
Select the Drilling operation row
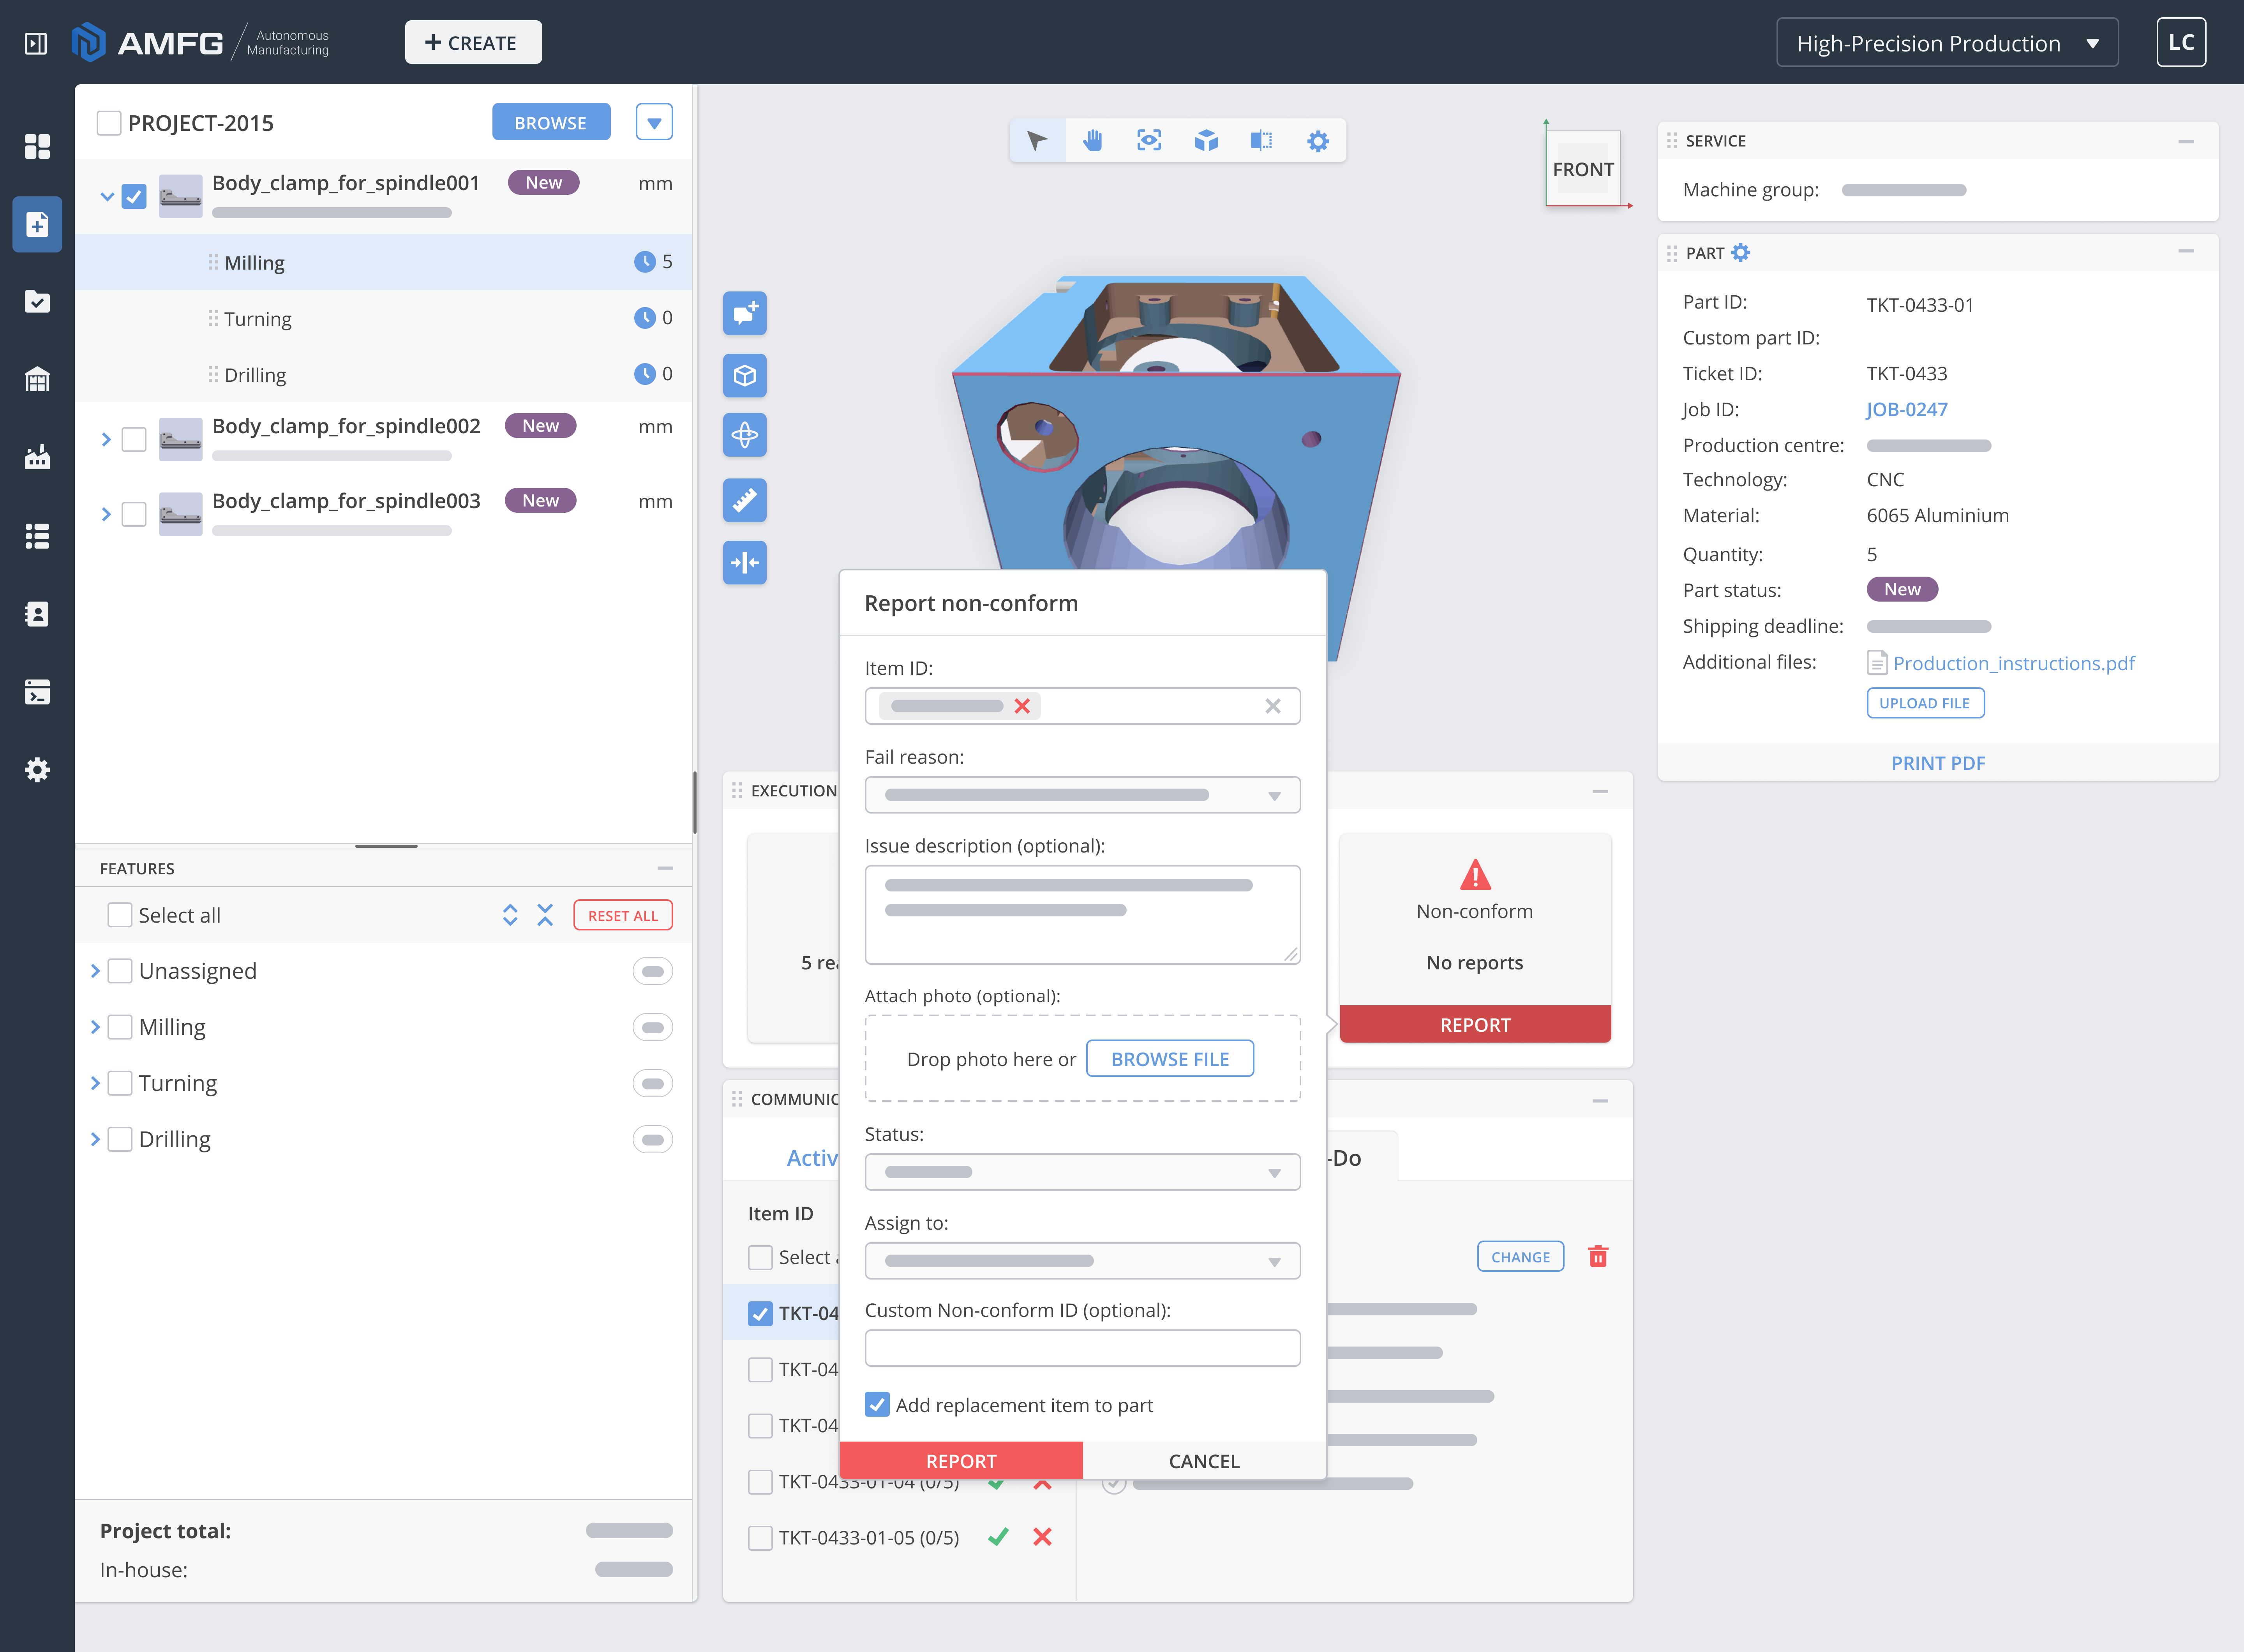(x=255, y=375)
